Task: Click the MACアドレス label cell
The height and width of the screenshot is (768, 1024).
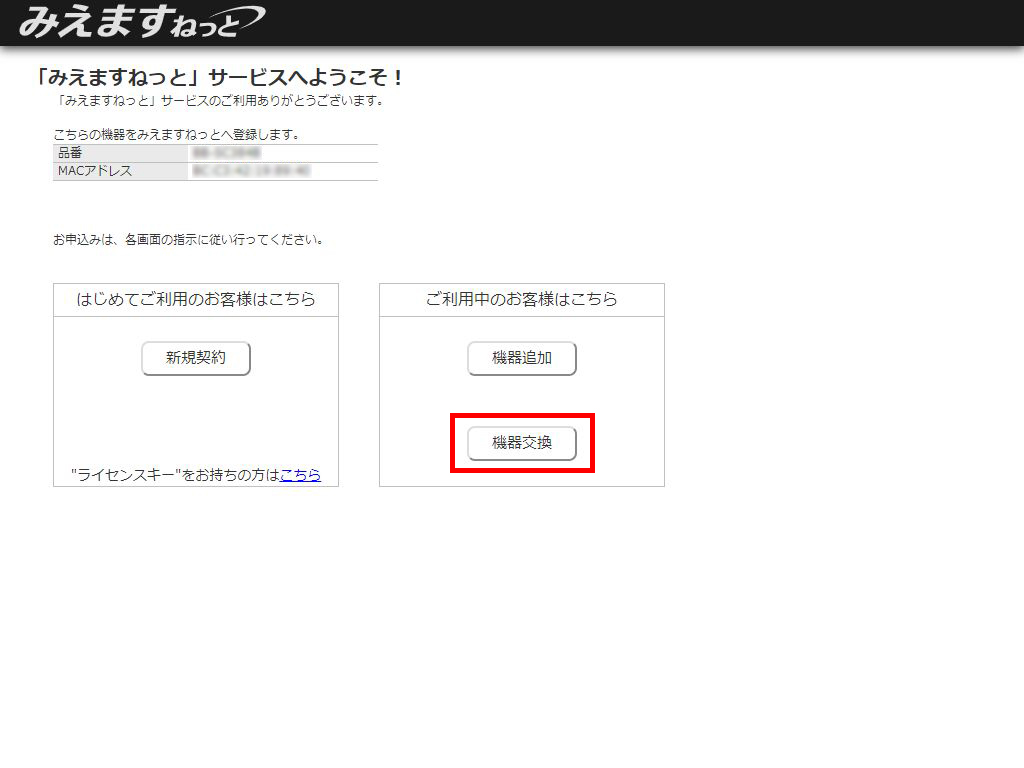Action: [x=120, y=171]
